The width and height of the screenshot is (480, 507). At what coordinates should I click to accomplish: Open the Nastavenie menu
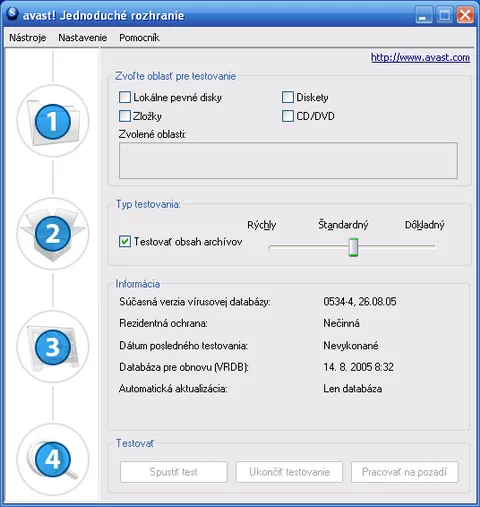(x=83, y=38)
